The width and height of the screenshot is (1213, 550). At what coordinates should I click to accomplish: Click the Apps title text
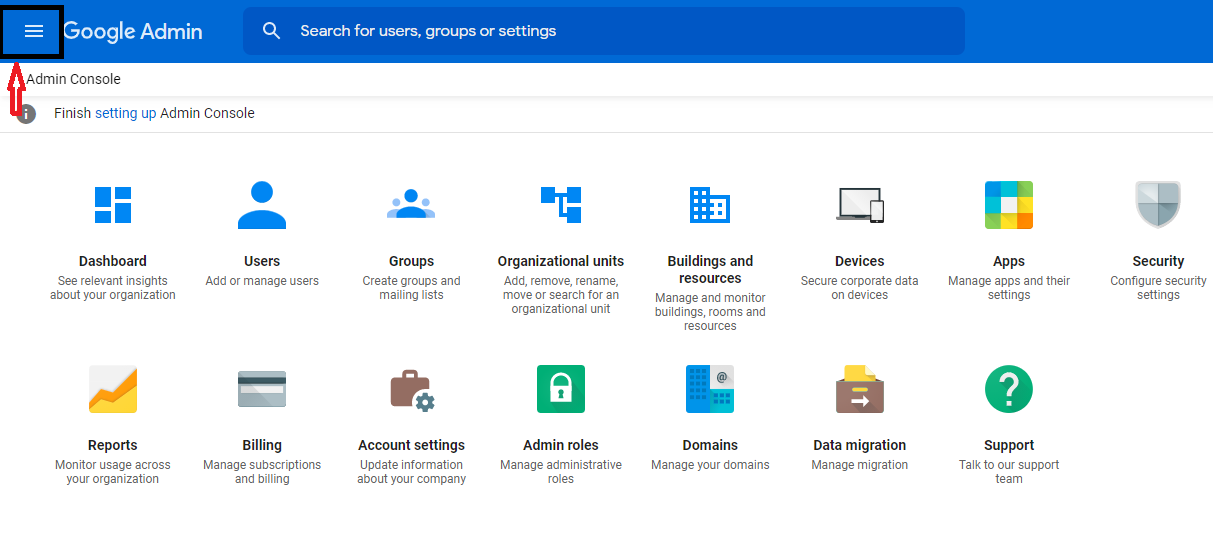1009,261
